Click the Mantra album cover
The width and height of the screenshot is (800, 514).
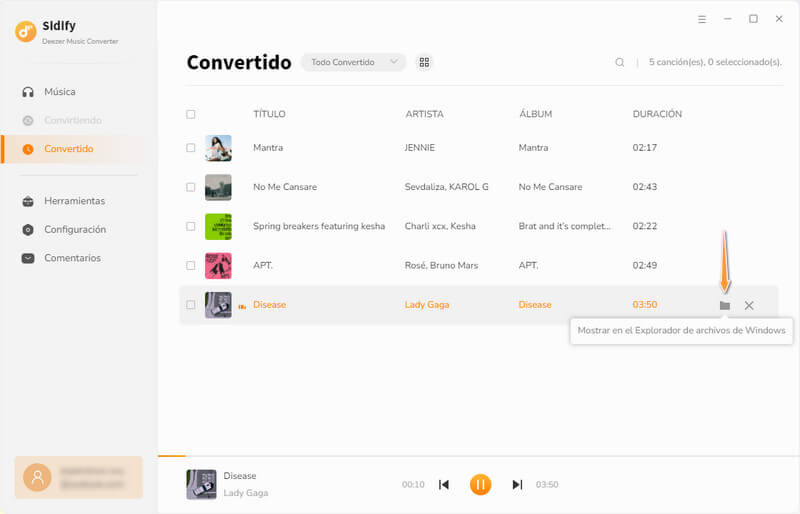(218, 148)
